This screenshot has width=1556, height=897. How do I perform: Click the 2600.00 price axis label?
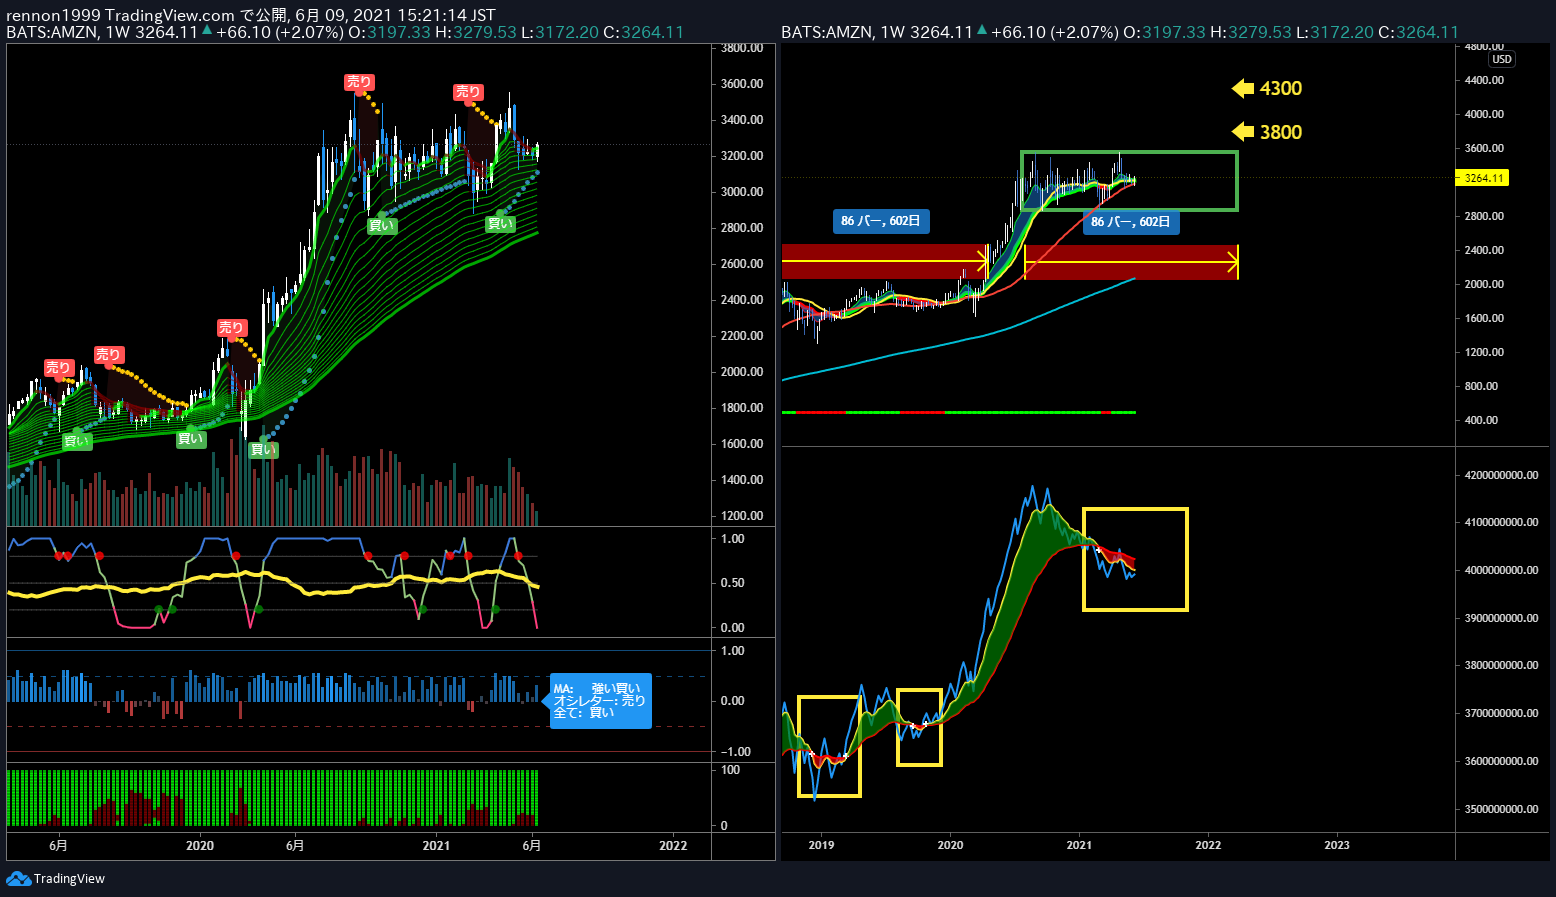pyautogui.click(x=742, y=264)
